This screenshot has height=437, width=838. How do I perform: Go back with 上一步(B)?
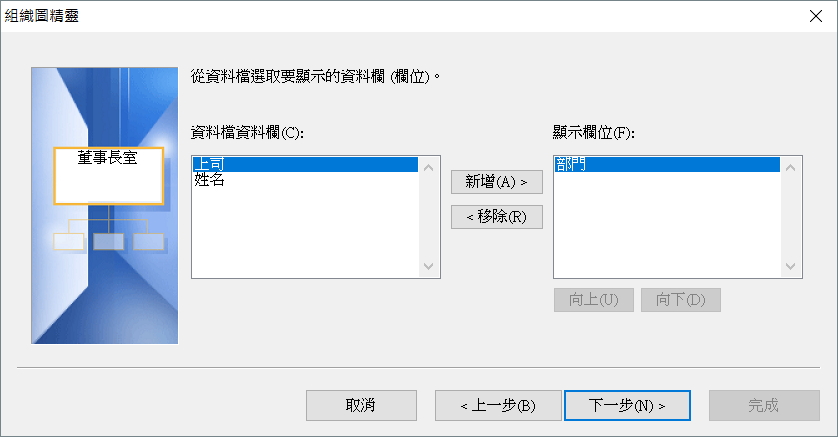pyautogui.click(x=498, y=405)
